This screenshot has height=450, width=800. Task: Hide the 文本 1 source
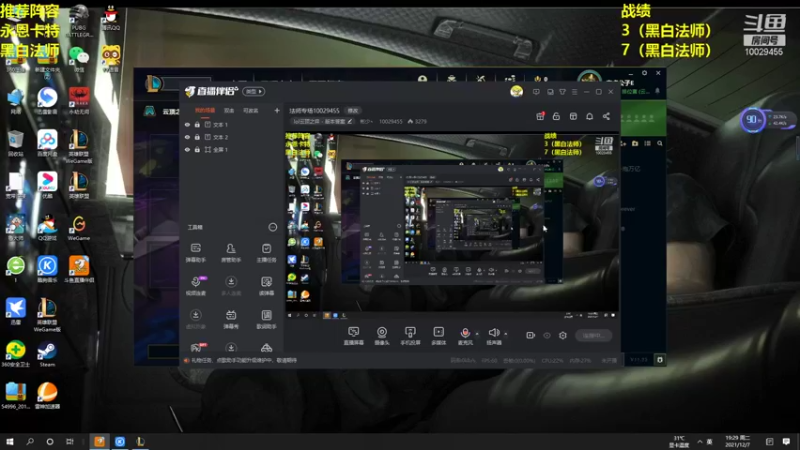pos(187,124)
